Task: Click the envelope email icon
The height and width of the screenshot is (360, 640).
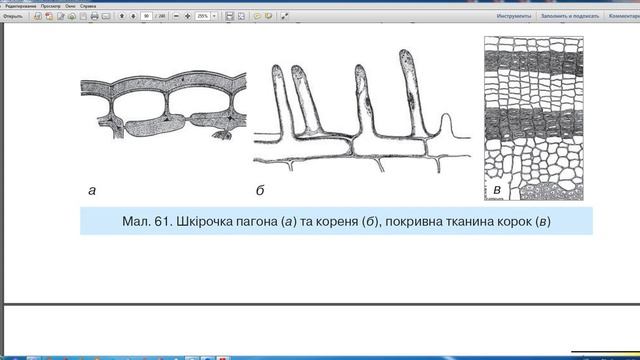Action: [106, 16]
